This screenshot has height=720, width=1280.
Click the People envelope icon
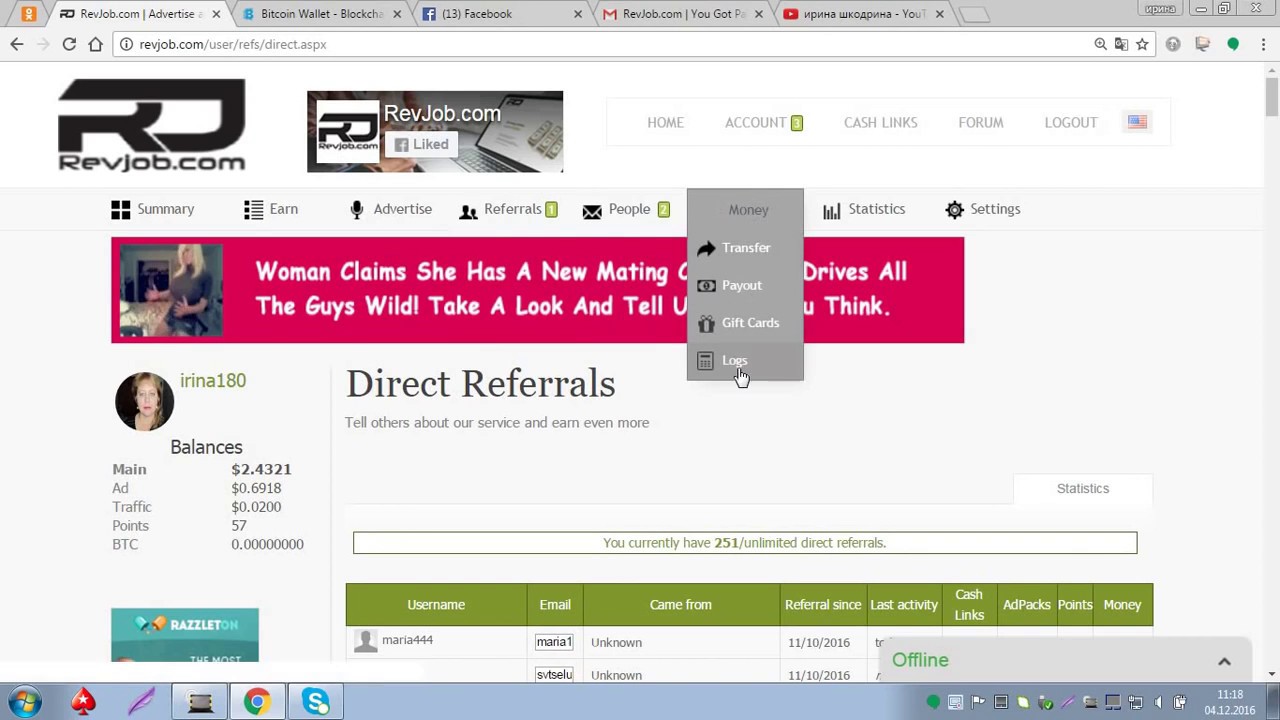point(592,211)
